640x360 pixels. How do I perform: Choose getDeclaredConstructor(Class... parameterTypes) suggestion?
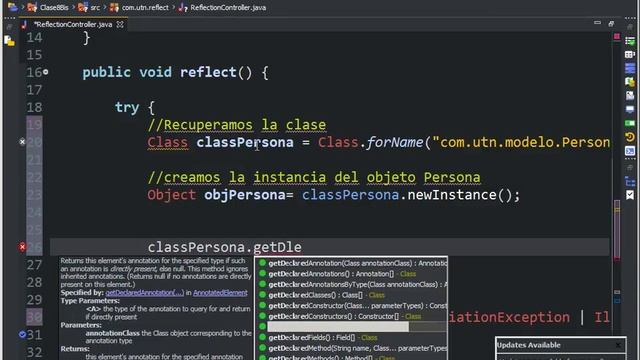click(x=352, y=306)
